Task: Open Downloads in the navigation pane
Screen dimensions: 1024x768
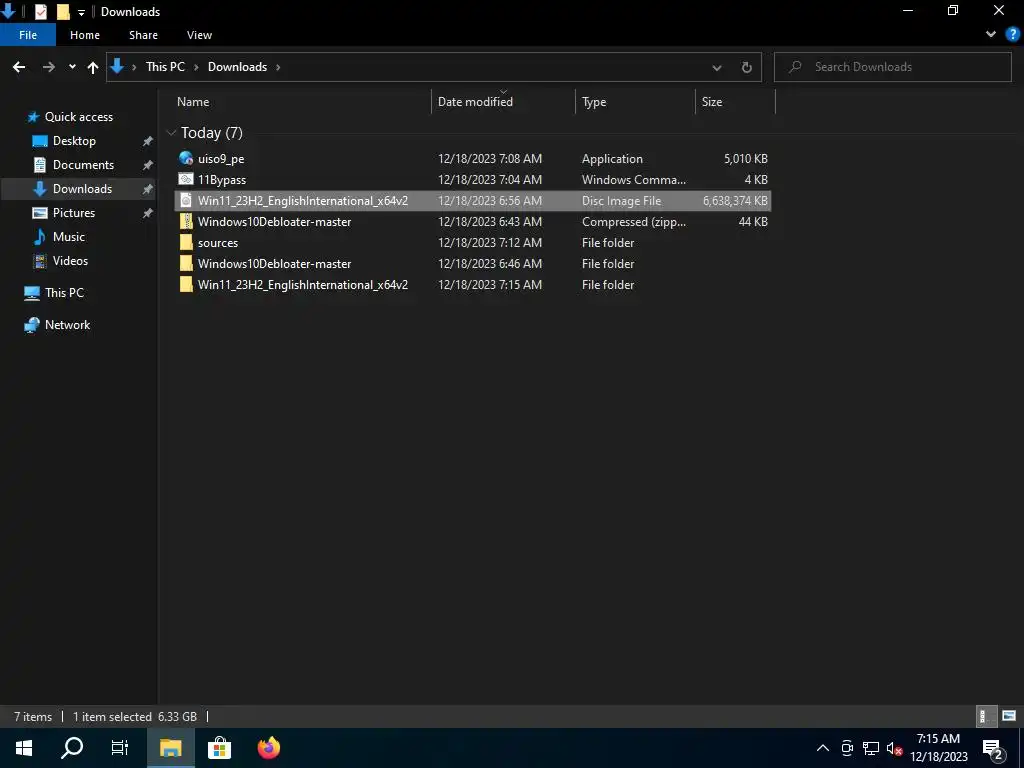Action: 82,189
